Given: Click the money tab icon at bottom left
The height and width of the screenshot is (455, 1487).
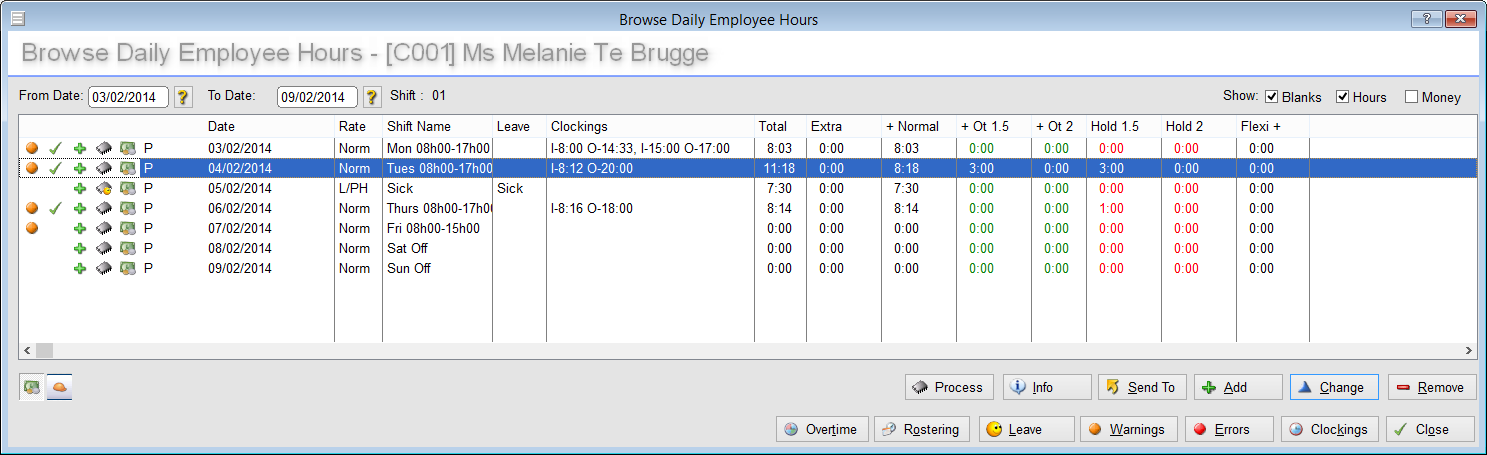Looking at the screenshot, I should point(32,387).
